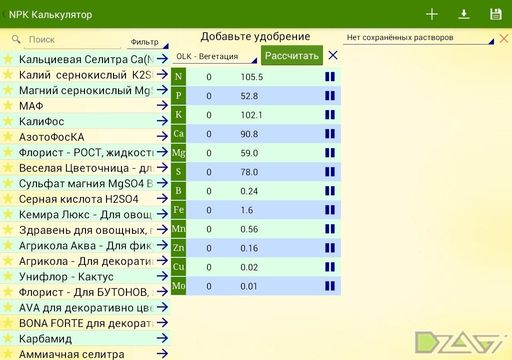
Task: Click the star beside МАФ
Action: click(x=8, y=106)
